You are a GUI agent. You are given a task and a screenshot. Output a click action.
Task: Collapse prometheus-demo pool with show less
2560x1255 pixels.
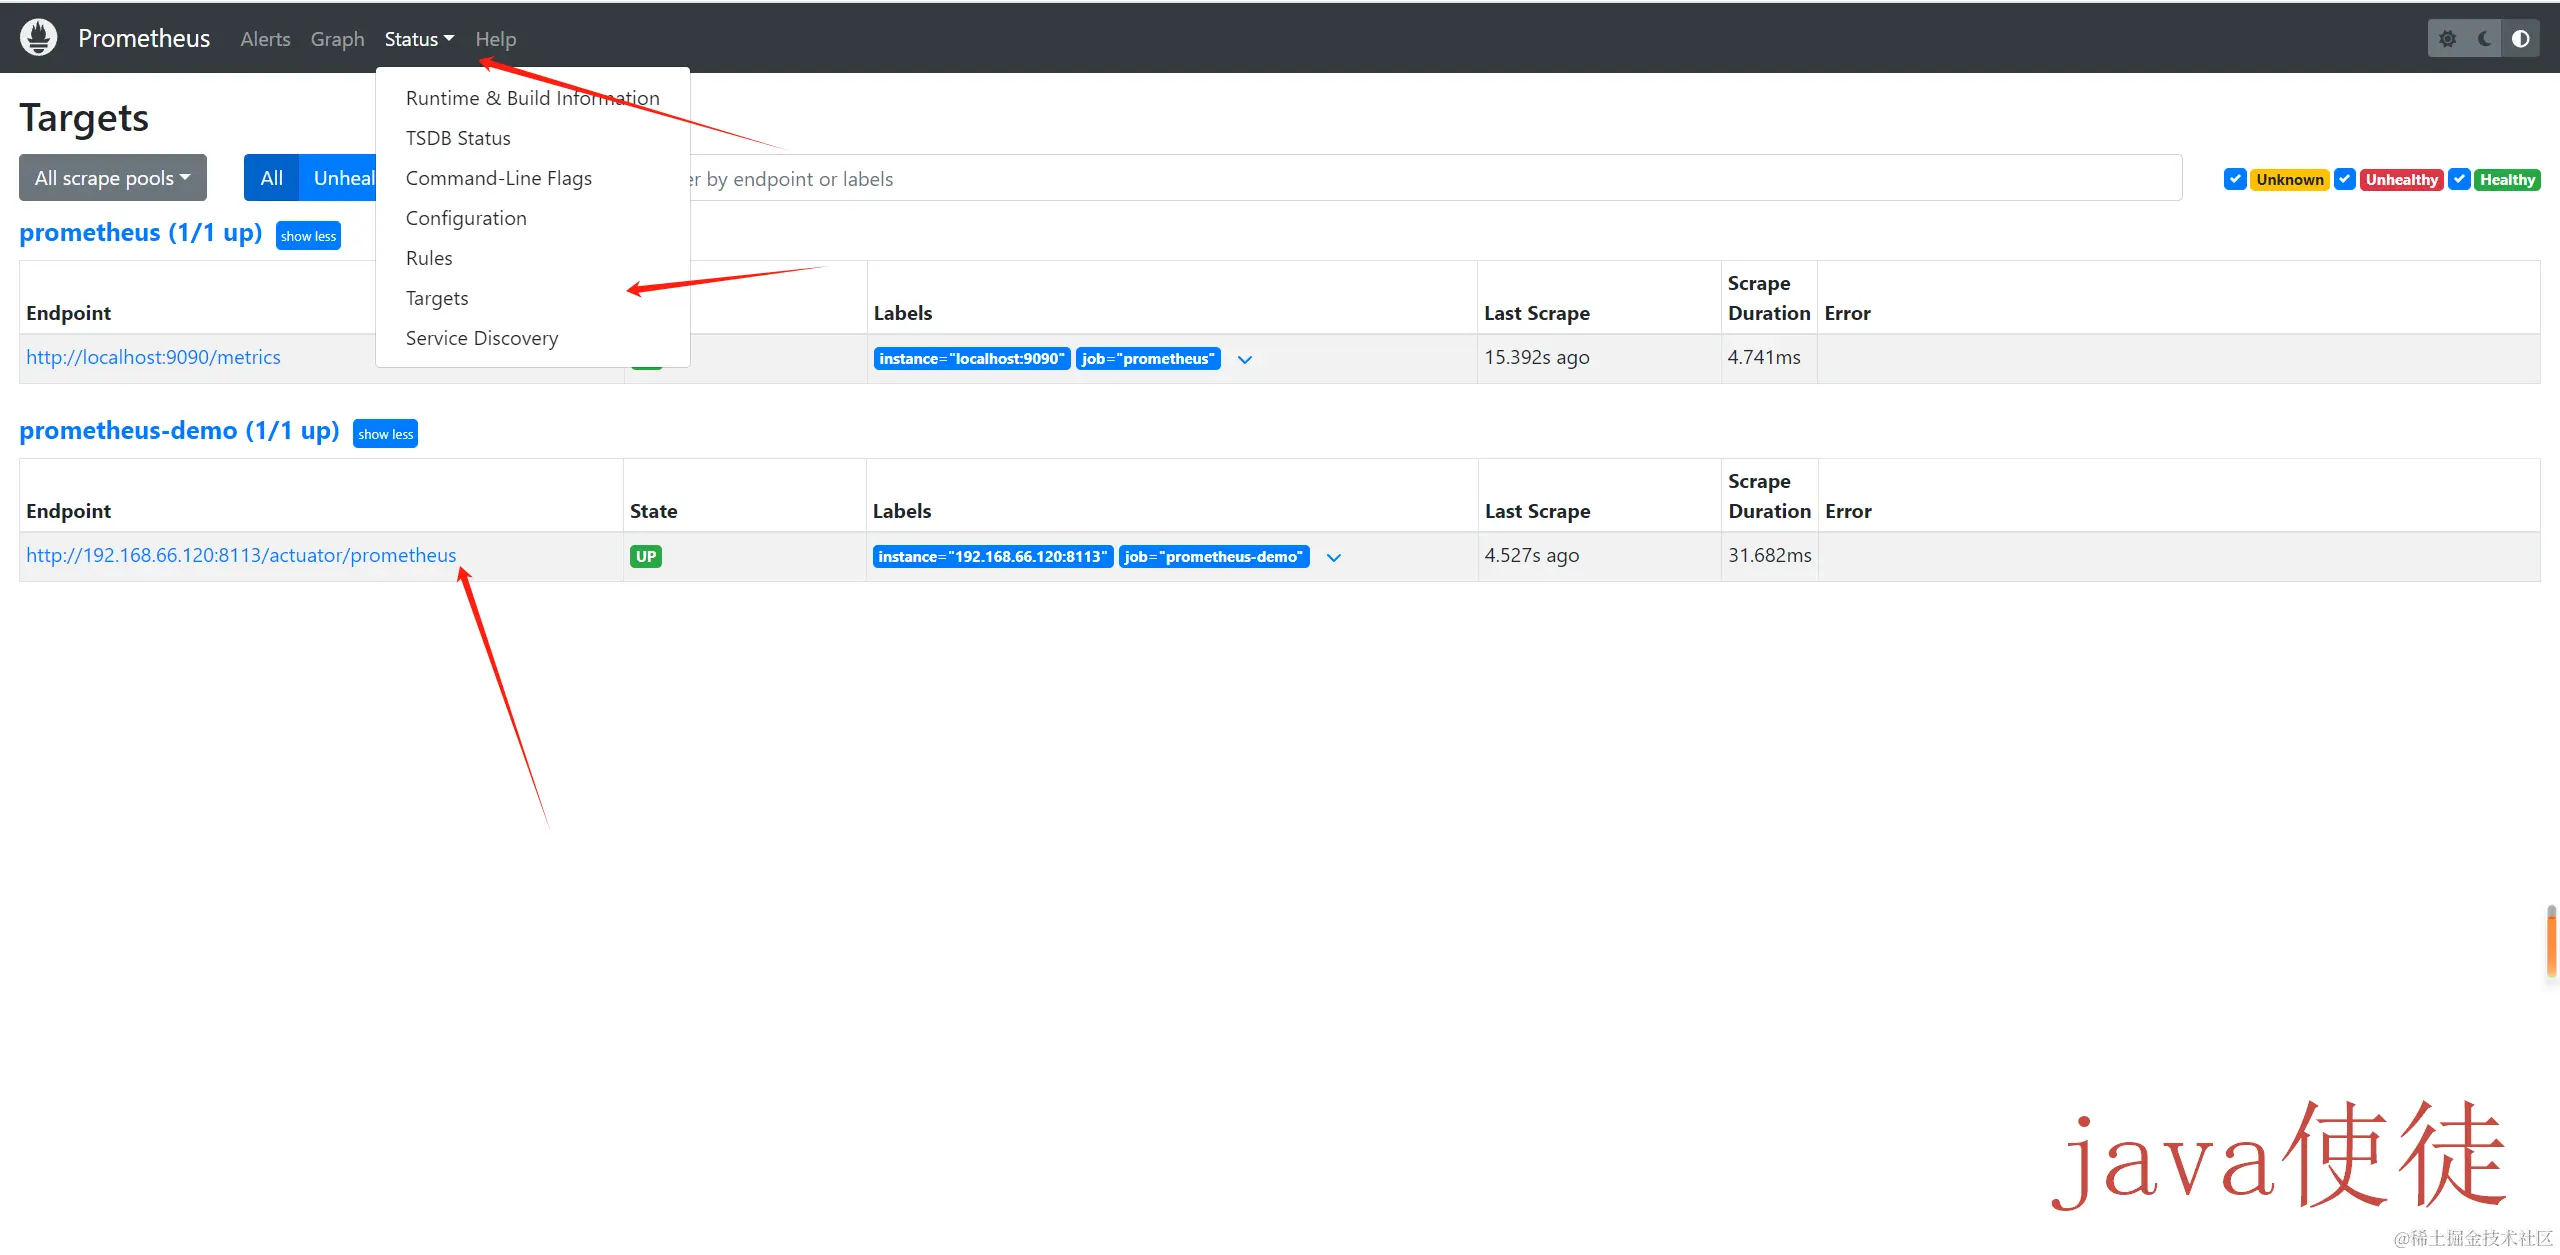pos(385,434)
